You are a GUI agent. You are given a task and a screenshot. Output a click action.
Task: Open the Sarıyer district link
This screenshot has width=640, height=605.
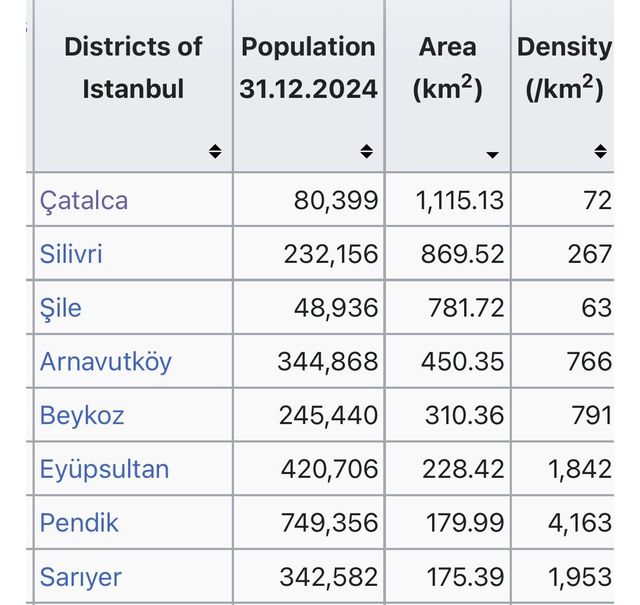coord(83,576)
